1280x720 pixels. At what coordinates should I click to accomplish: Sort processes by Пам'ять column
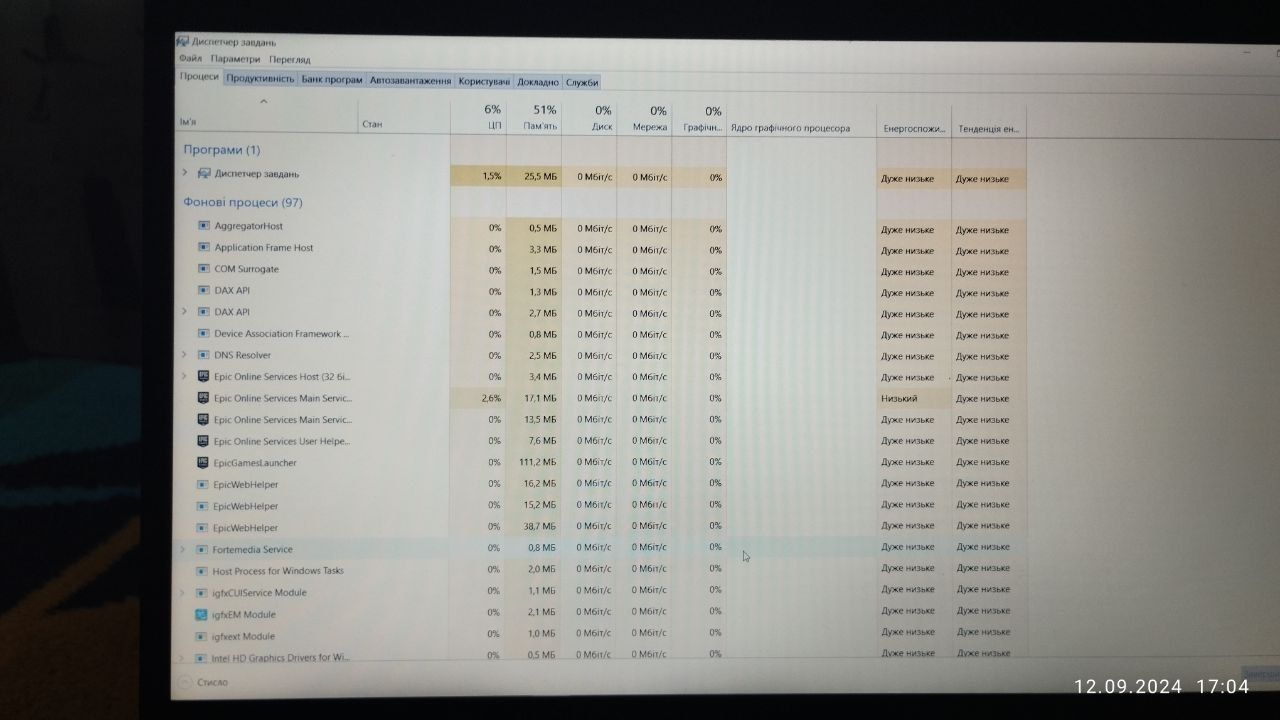click(534, 117)
